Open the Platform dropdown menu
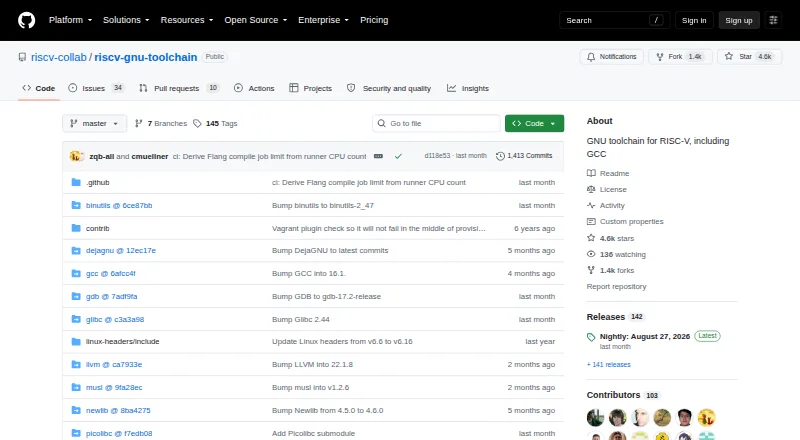Image resolution: width=800 pixels, height=440 pixels. 70,20
